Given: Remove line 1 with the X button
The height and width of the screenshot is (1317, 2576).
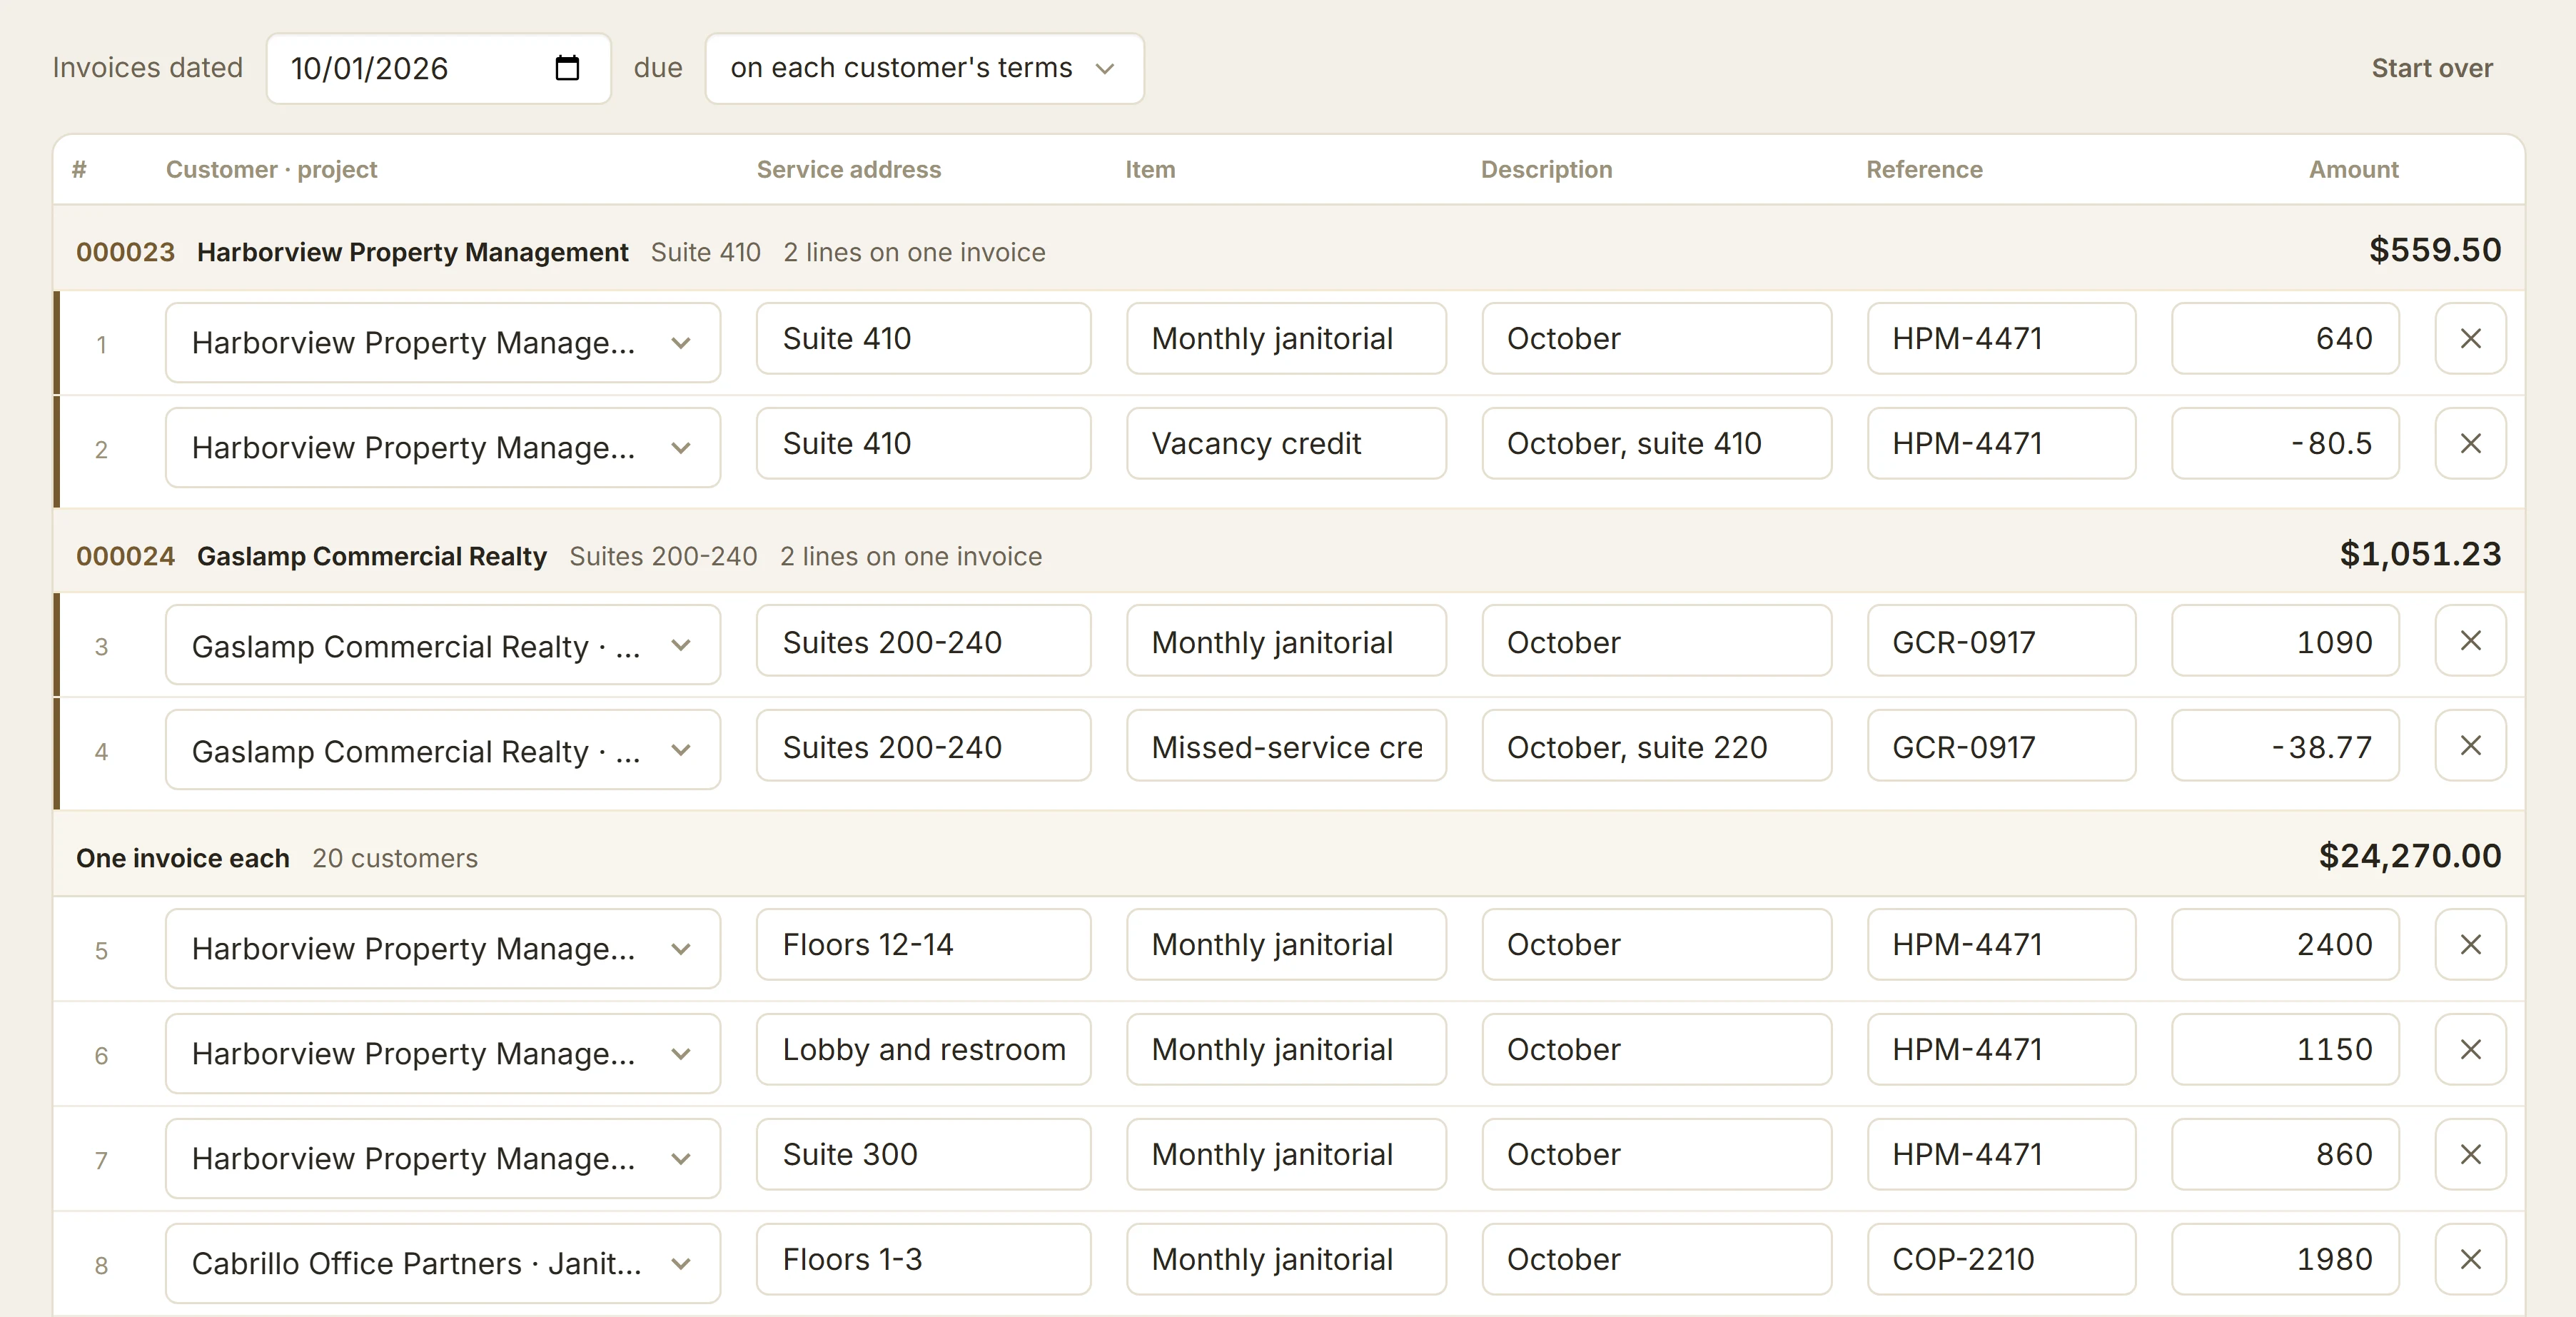Looking at the screenshot, I should coord(2470,339).
